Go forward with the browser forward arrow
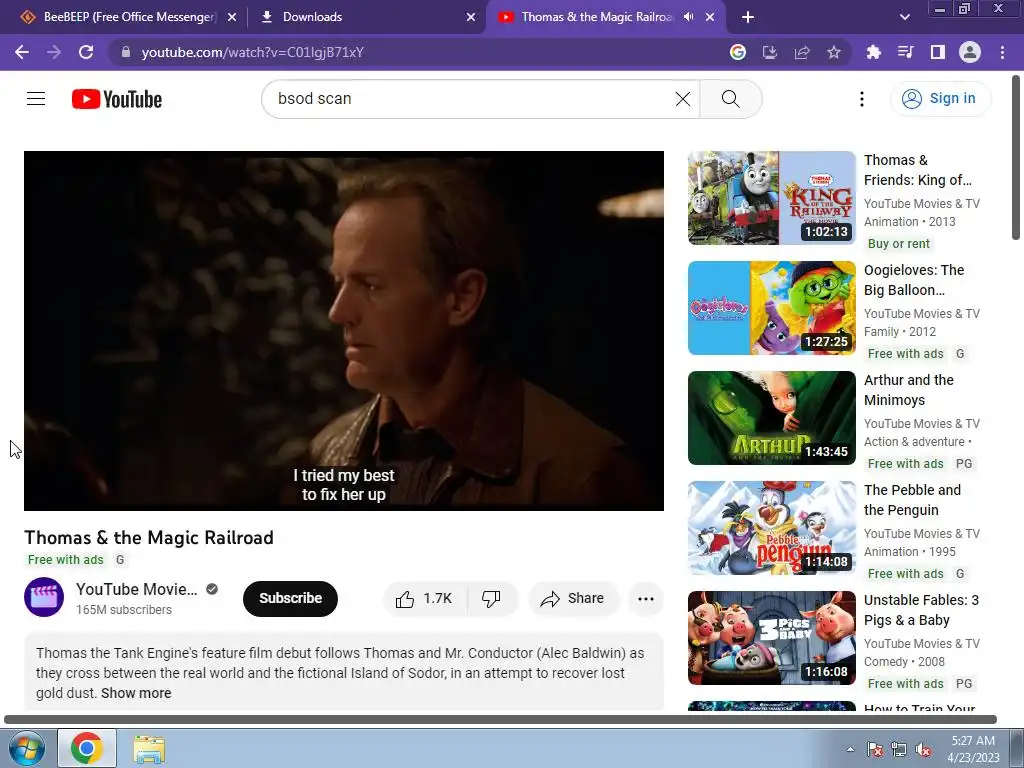Image resolution: width=1024 pixels, height=768 pixels. coord(54,52)
